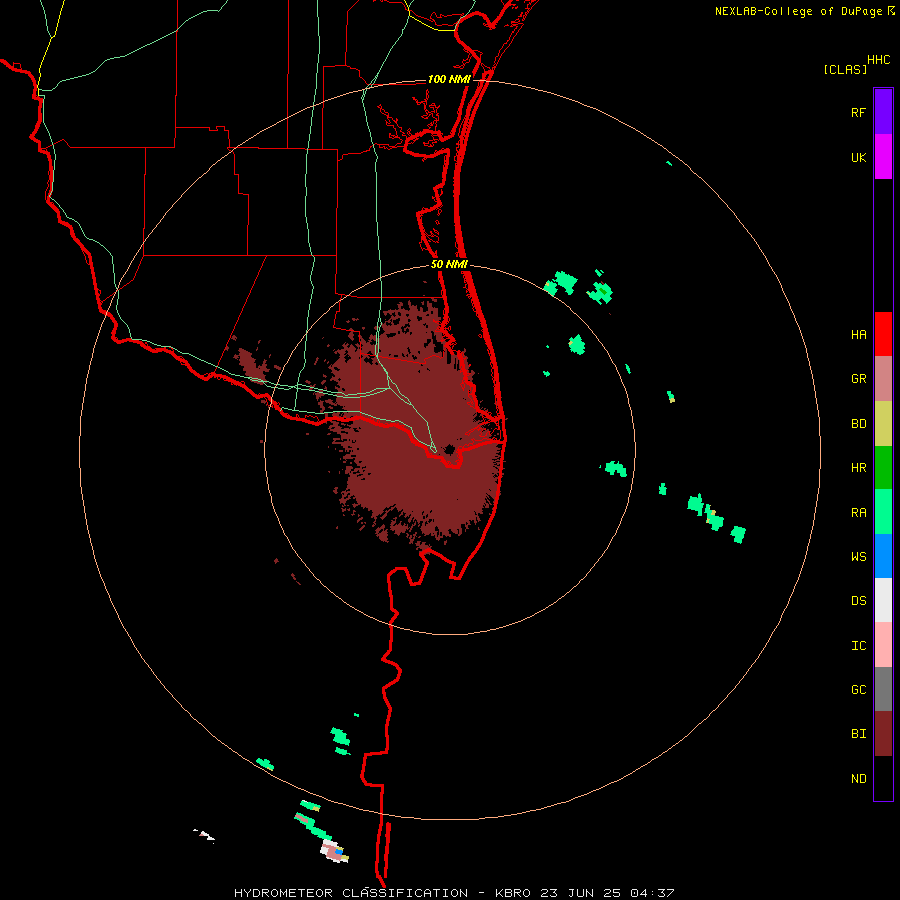Click the "BI" legend label
This screenshot has width=900, height=900.
click(858, 734)
